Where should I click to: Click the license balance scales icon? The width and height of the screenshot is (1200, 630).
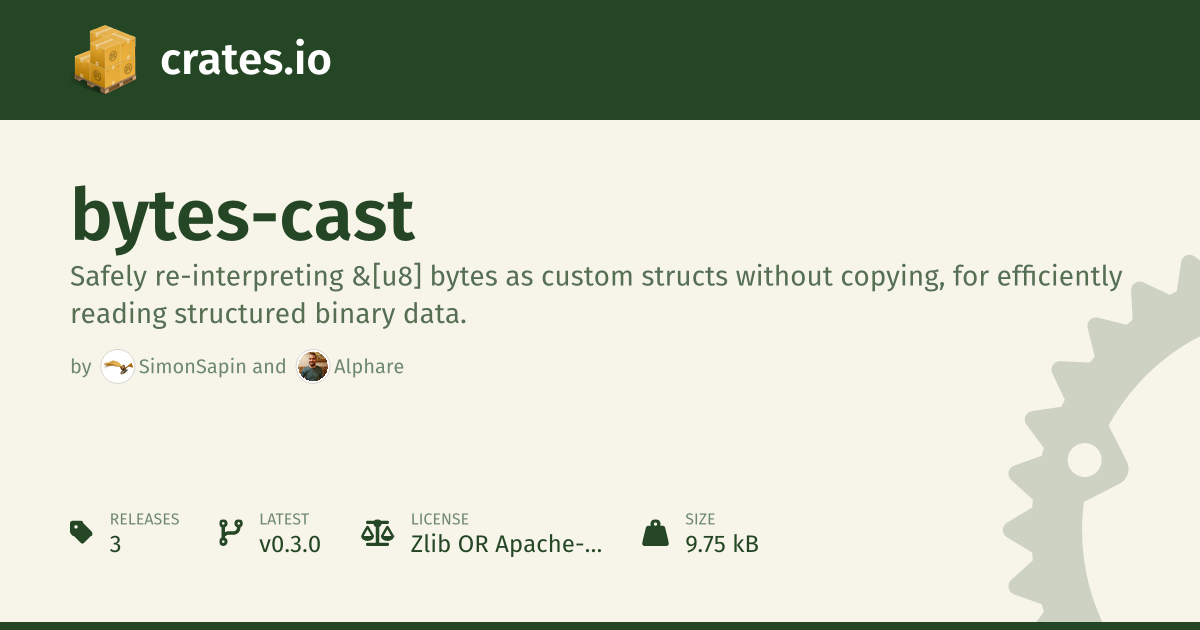coord(377,532)
